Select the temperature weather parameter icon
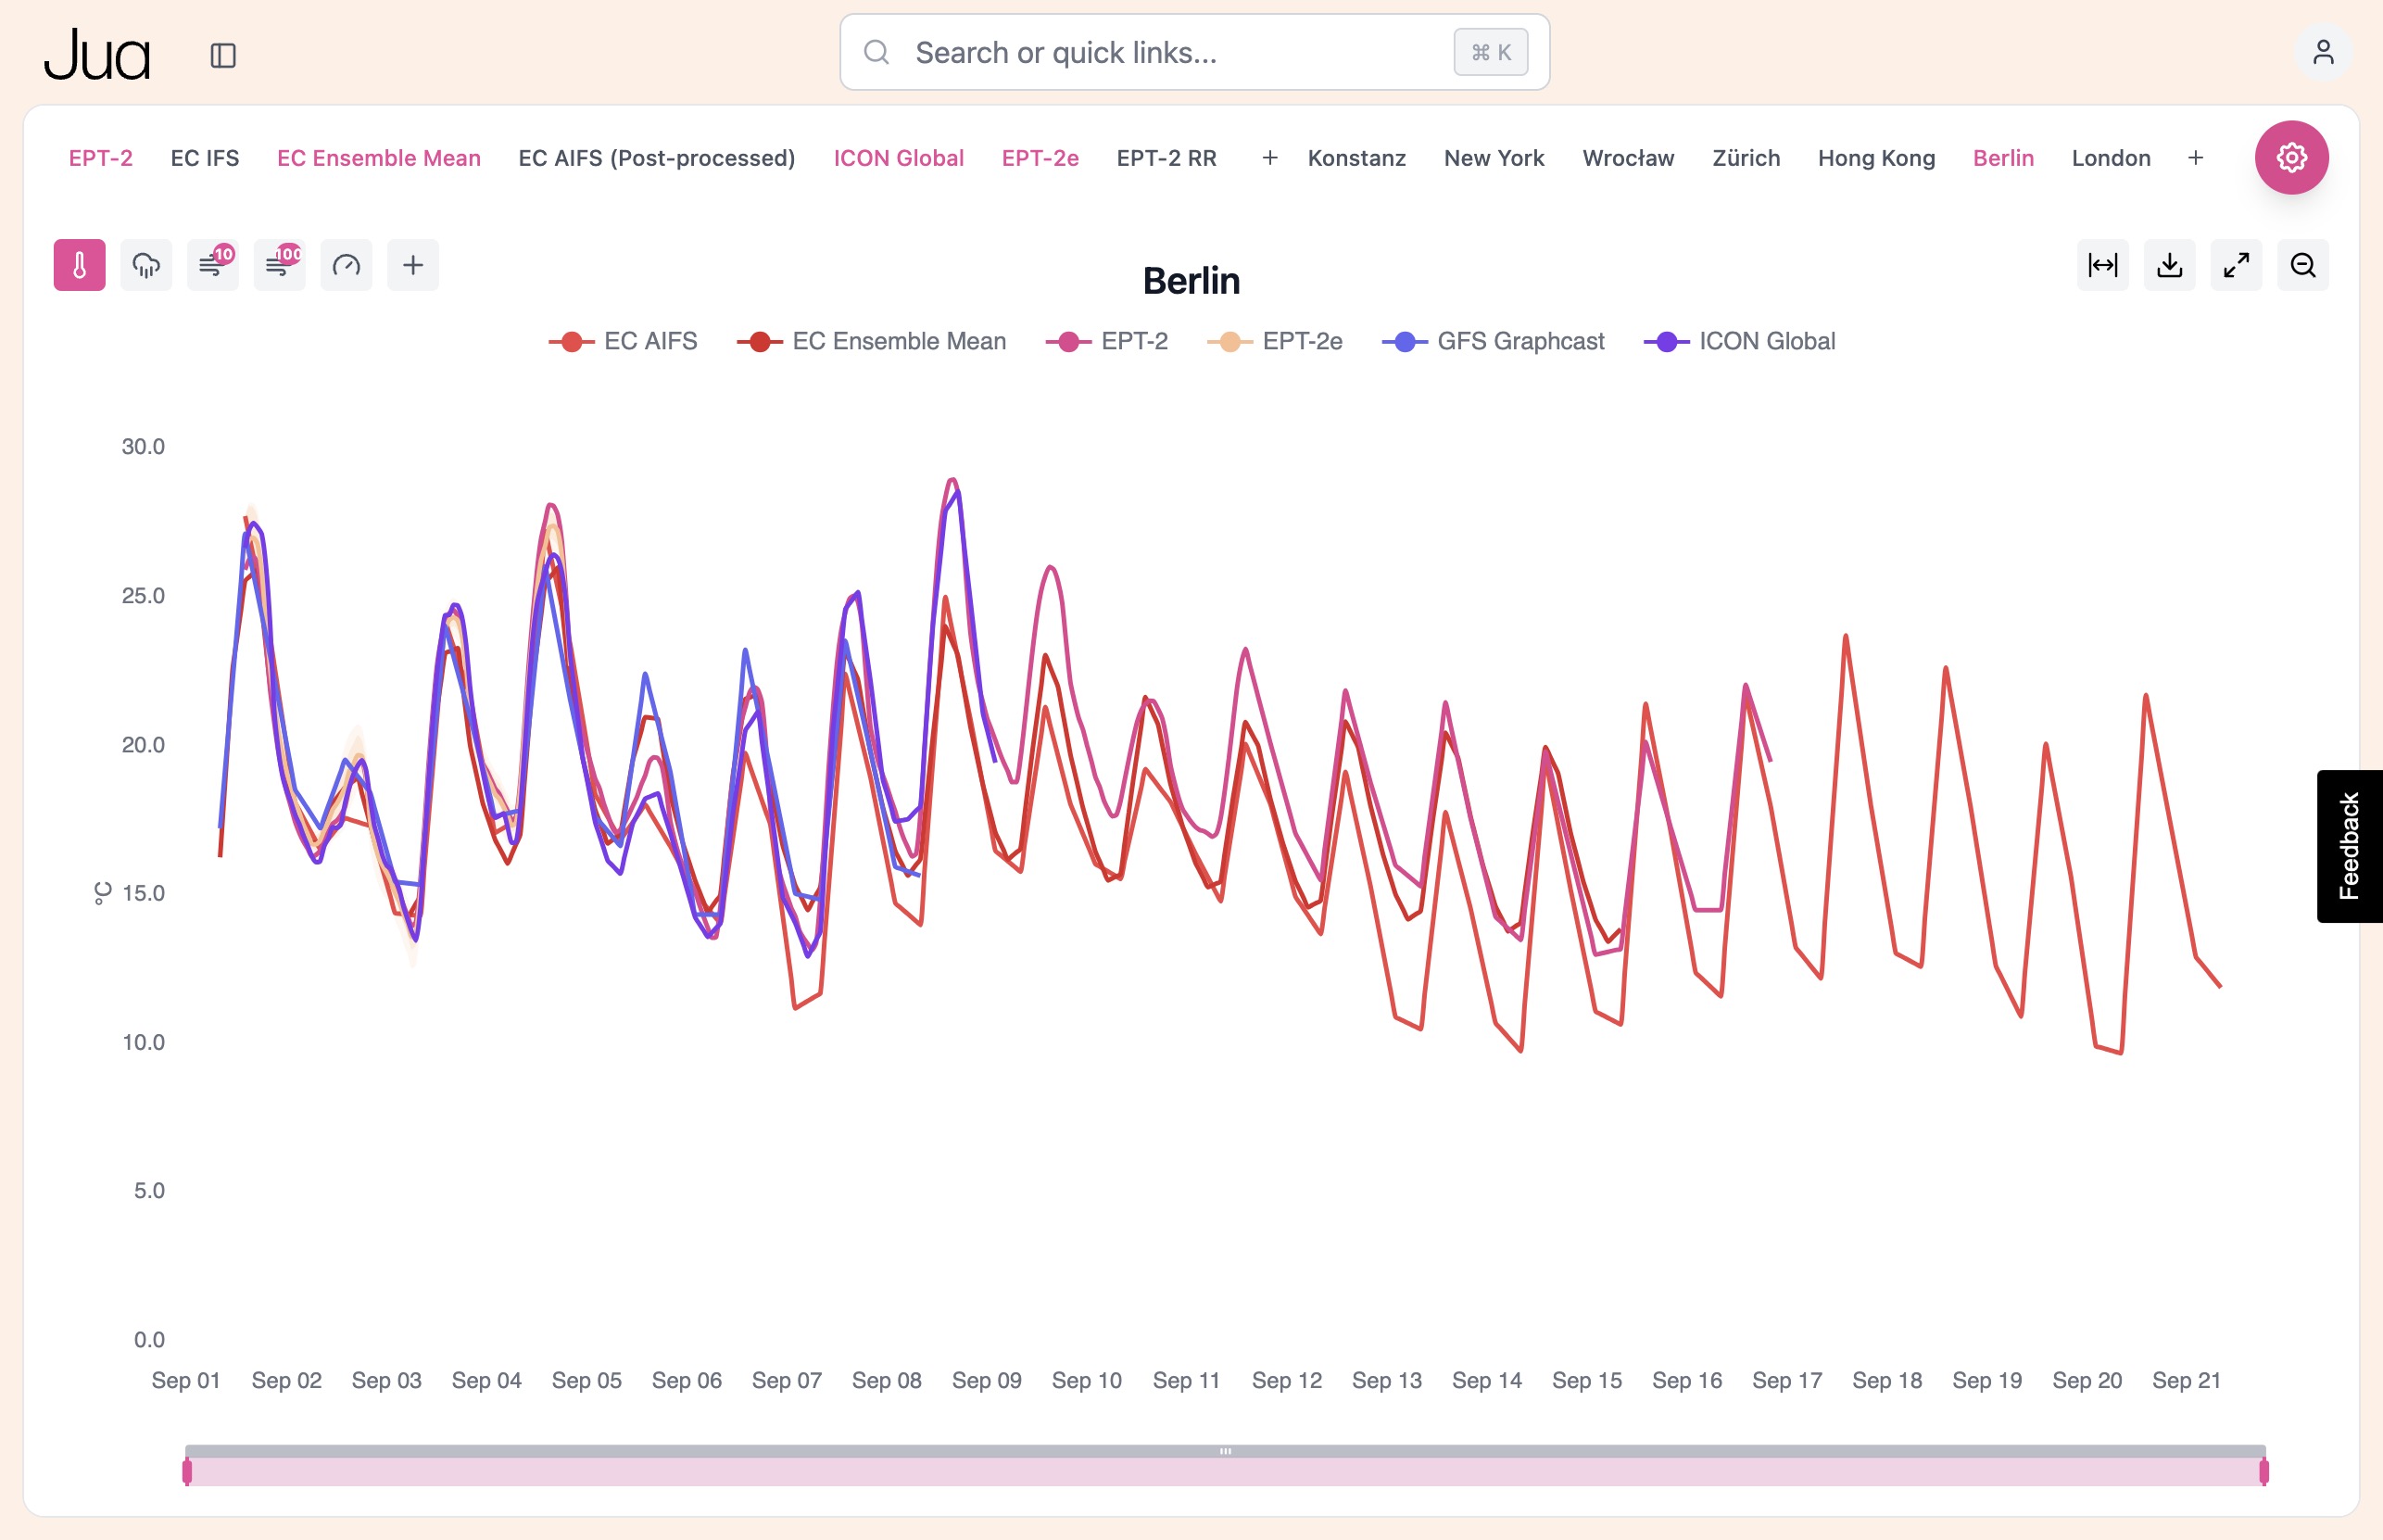 tap(79, 265)
